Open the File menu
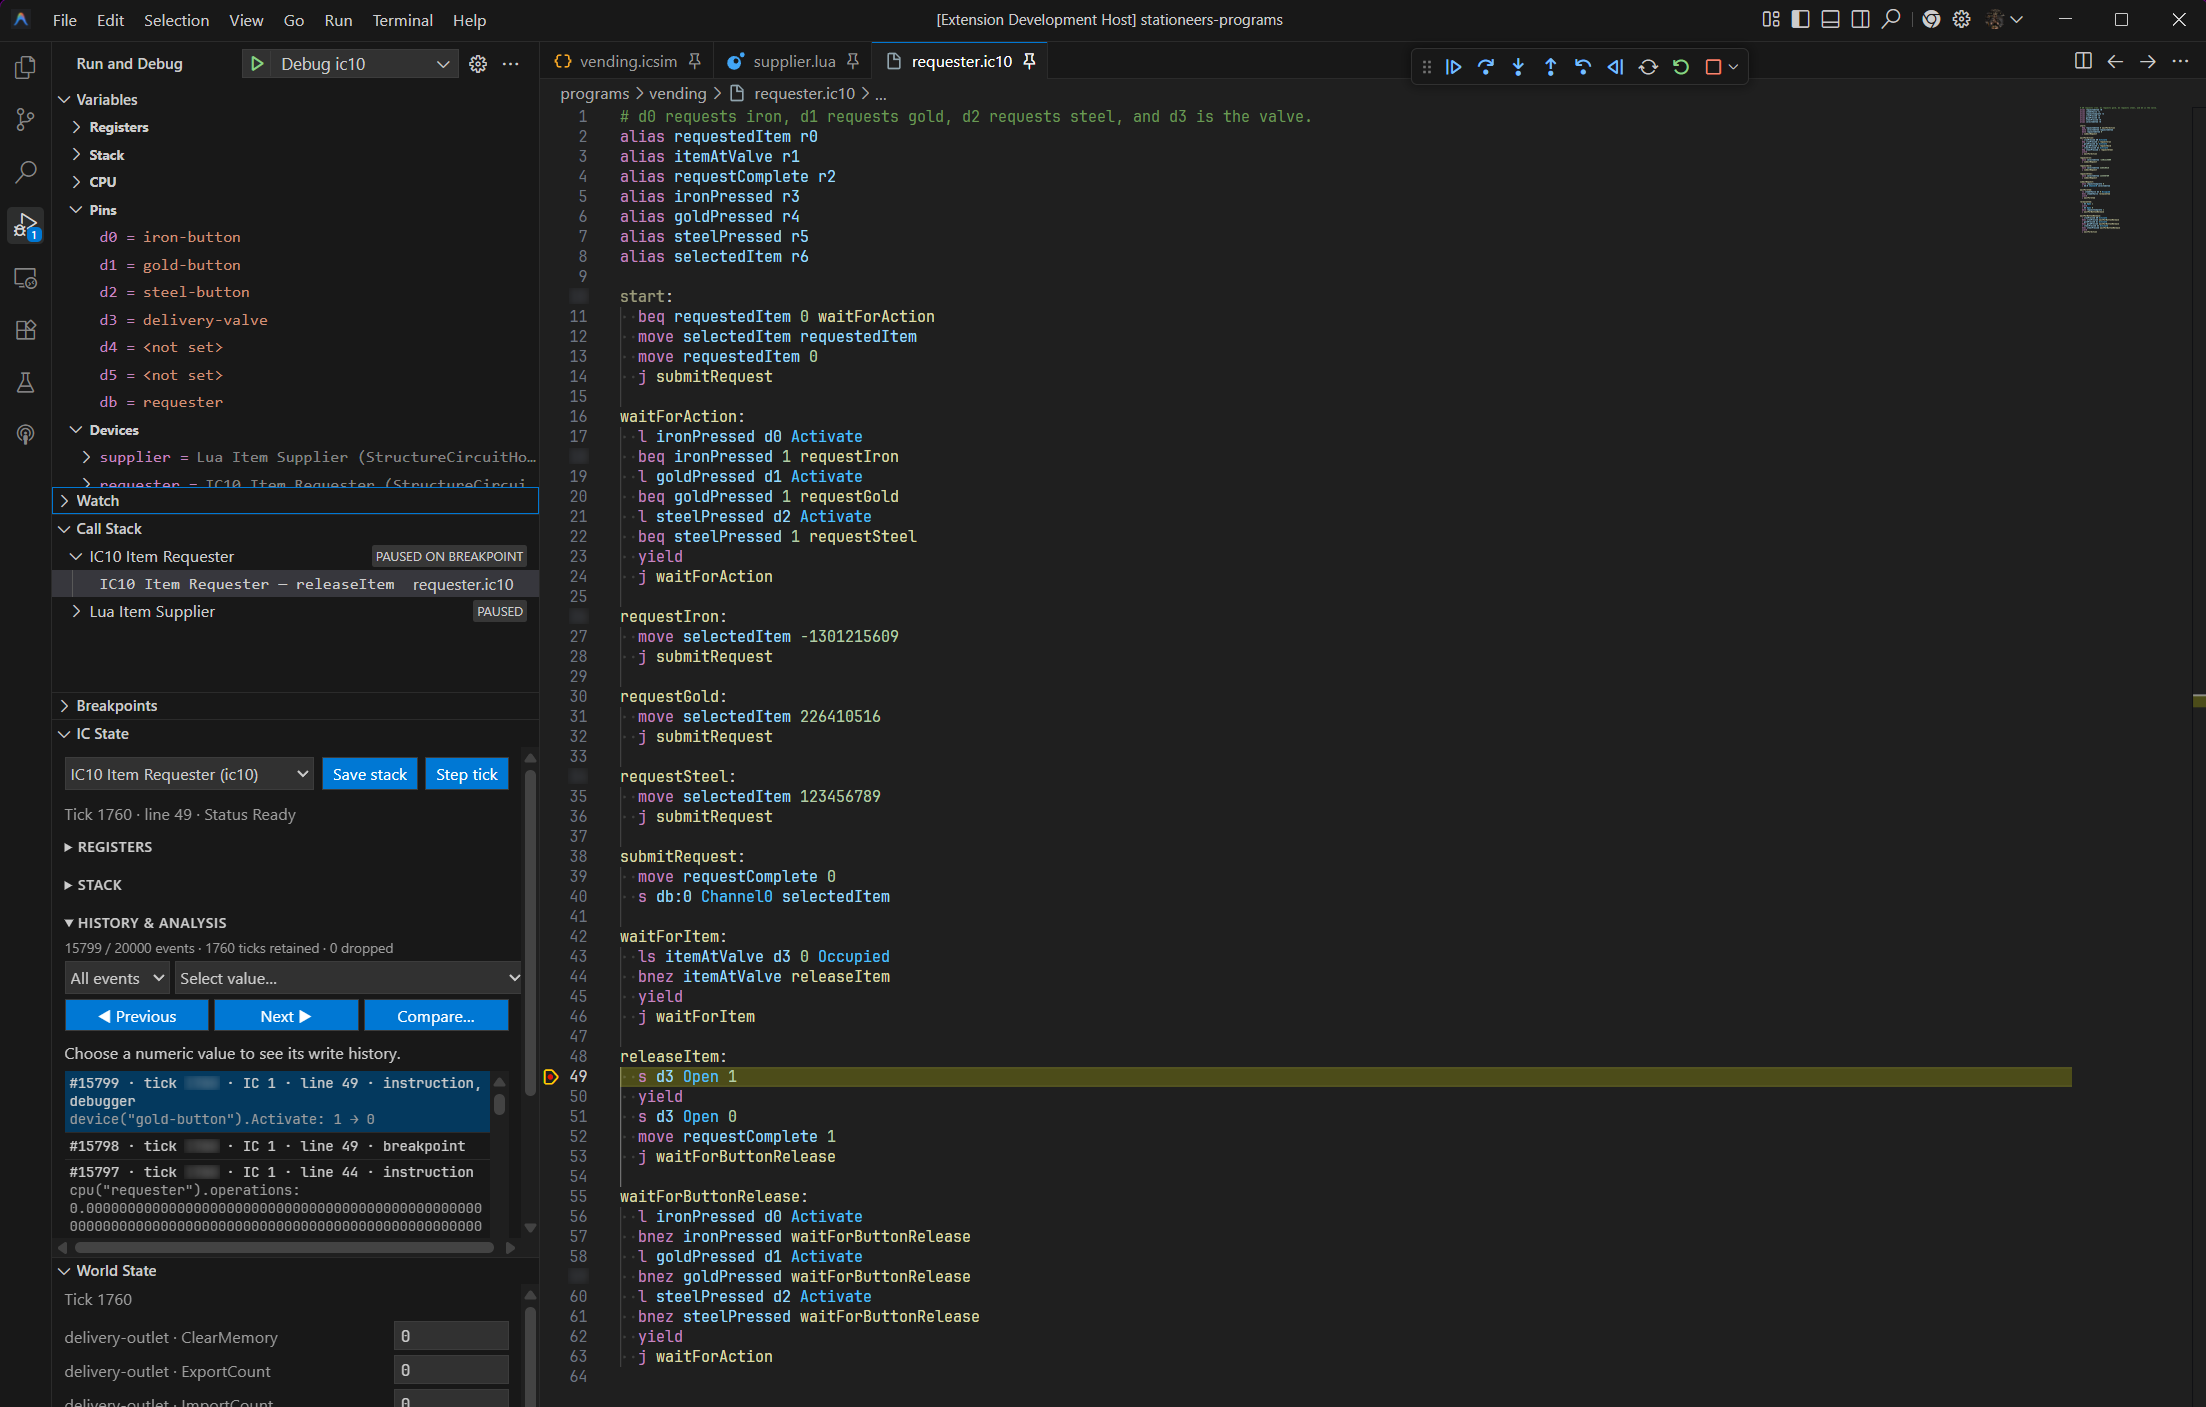This screenshot has width=2206, height=1407. [x=65, y=20]
